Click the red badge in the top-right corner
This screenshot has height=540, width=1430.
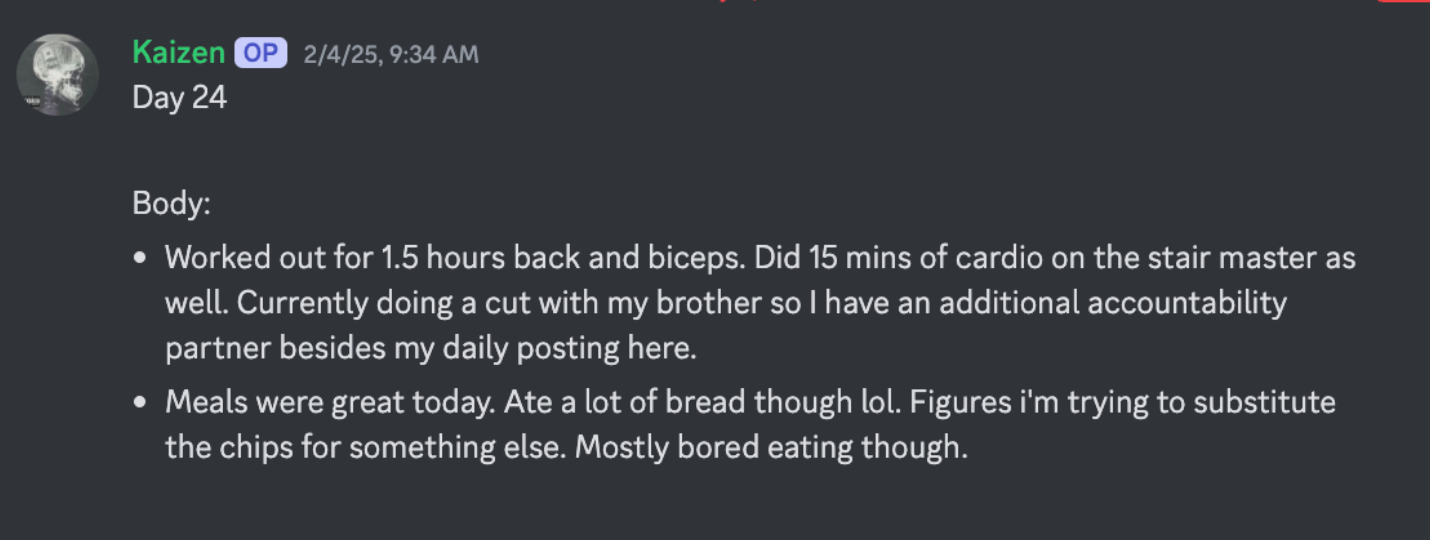click(x=1403, y=1)
